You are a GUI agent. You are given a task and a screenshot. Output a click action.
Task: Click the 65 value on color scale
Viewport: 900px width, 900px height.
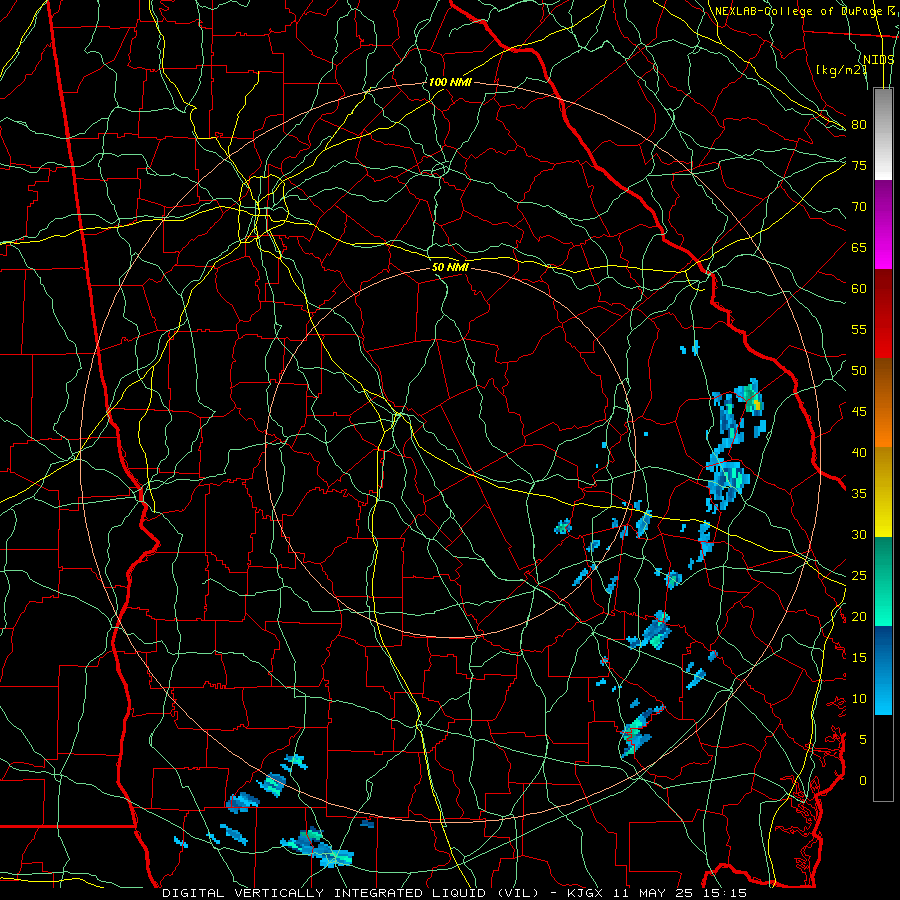pyautogui.click(x=859, y=247)
